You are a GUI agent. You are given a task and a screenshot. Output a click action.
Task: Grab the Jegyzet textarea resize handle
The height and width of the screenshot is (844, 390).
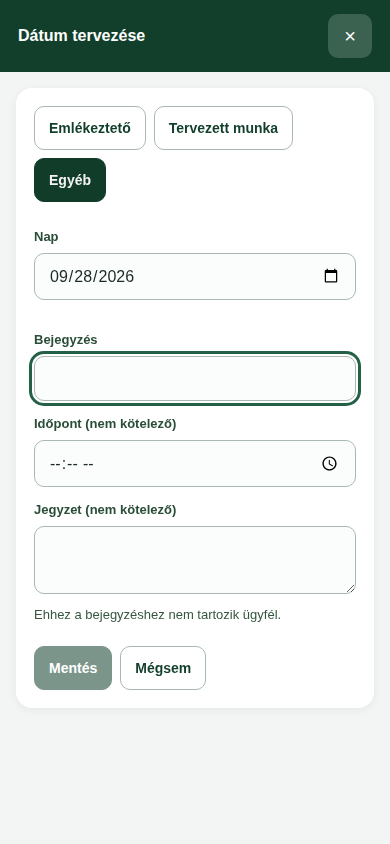[351, 589]
